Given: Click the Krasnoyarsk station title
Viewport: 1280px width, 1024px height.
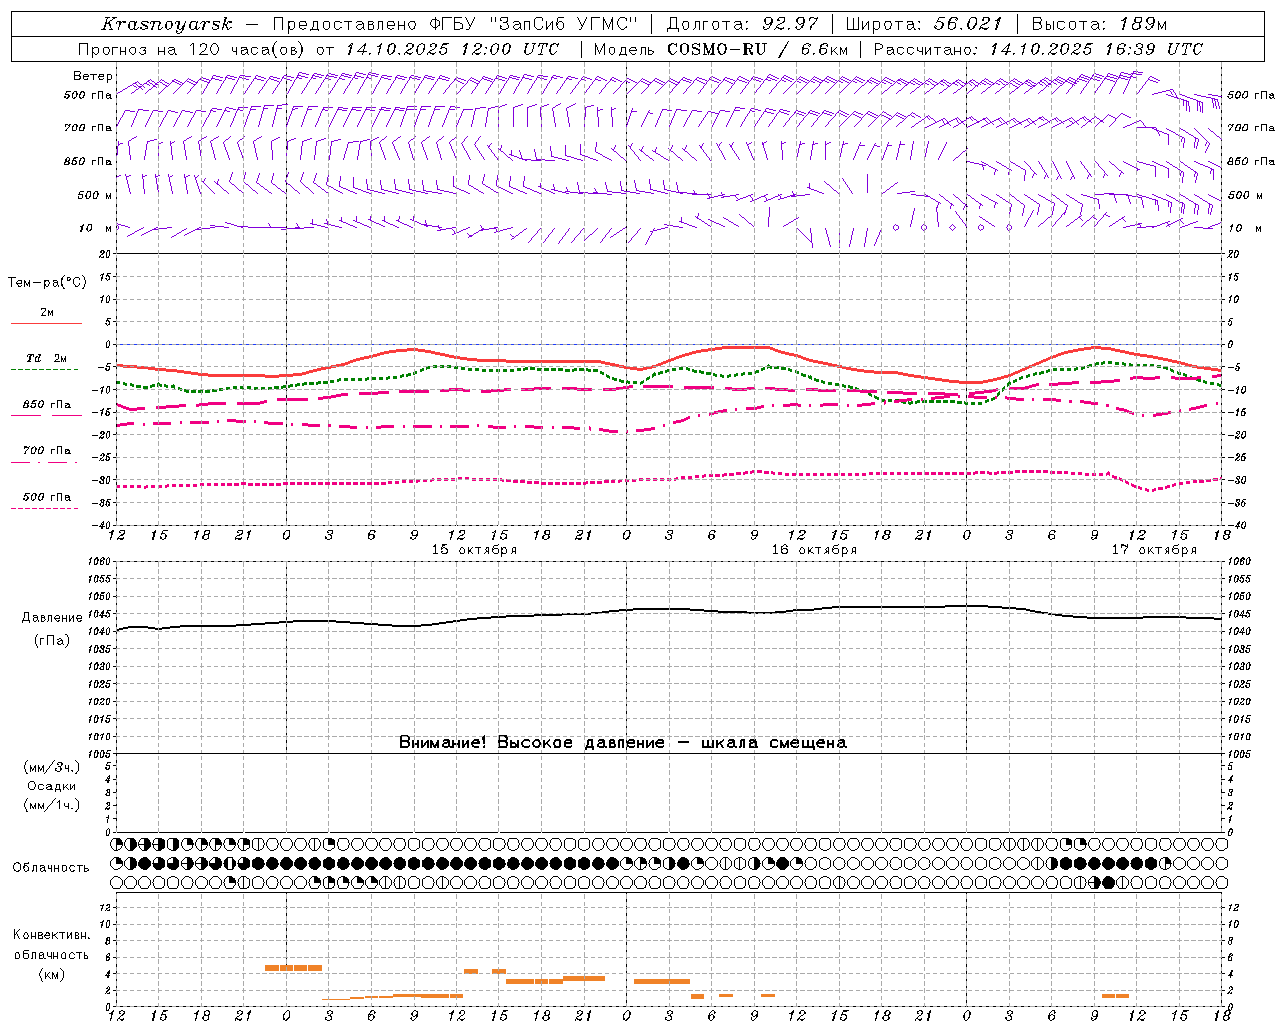Looking at the screenshot, I should pyautogui.click(x=167, y=24).
